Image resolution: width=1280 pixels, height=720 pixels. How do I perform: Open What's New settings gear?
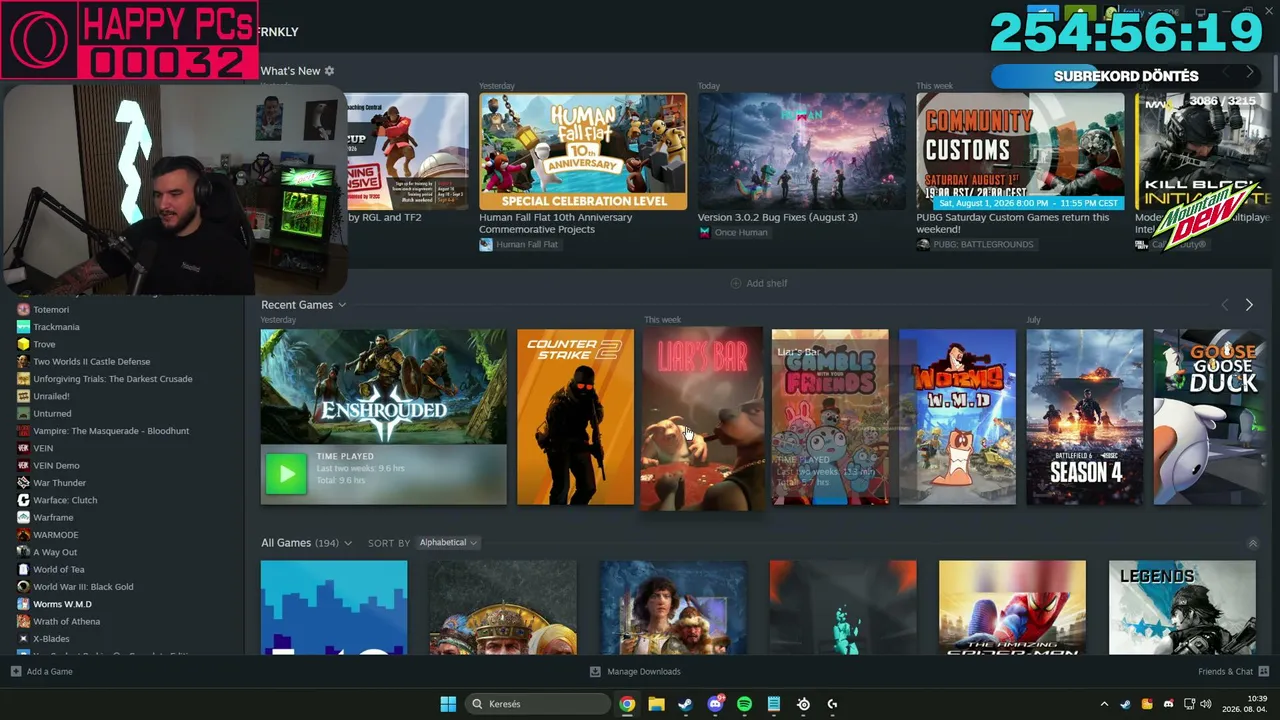tap(329, 71)
